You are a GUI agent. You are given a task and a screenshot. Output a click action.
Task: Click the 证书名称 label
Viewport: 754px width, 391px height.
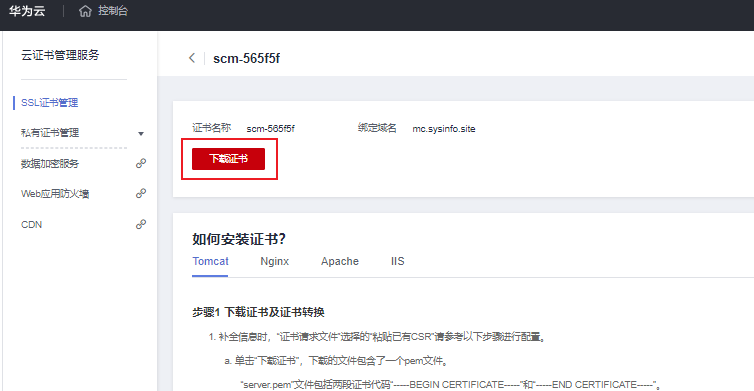point(212,128)
